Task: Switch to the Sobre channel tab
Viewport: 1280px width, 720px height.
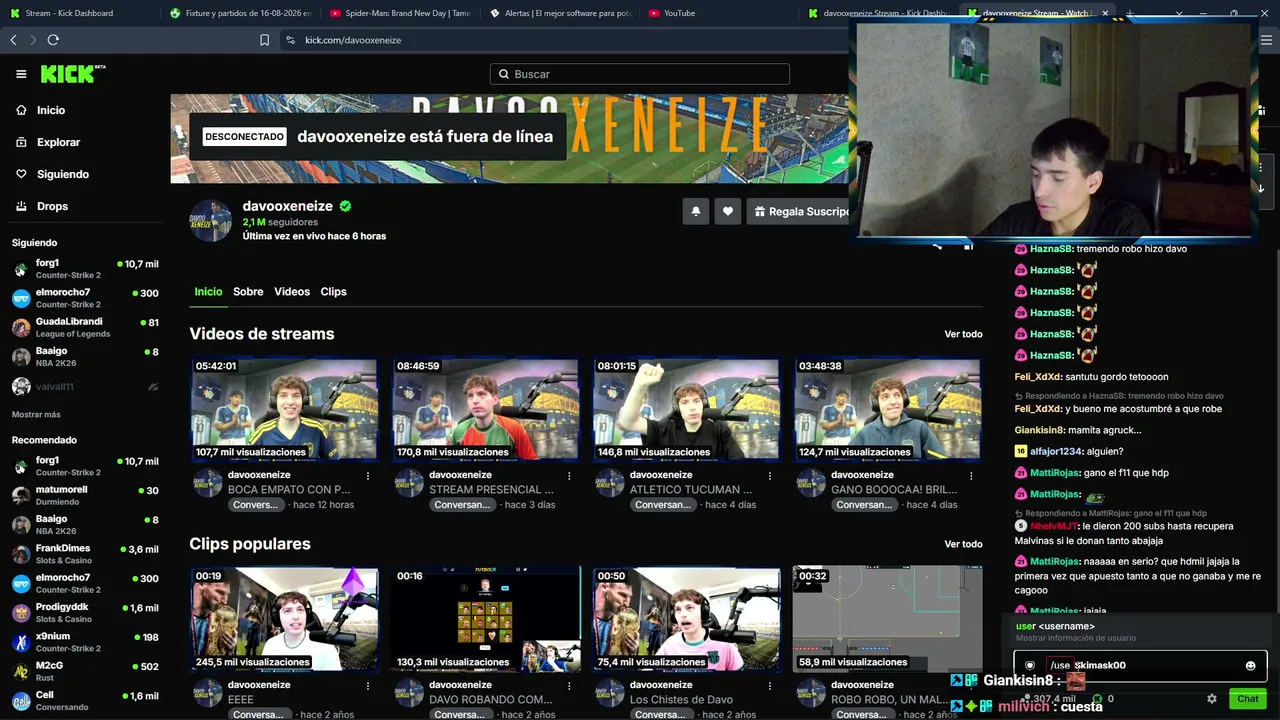Action: tap(248, 292)
